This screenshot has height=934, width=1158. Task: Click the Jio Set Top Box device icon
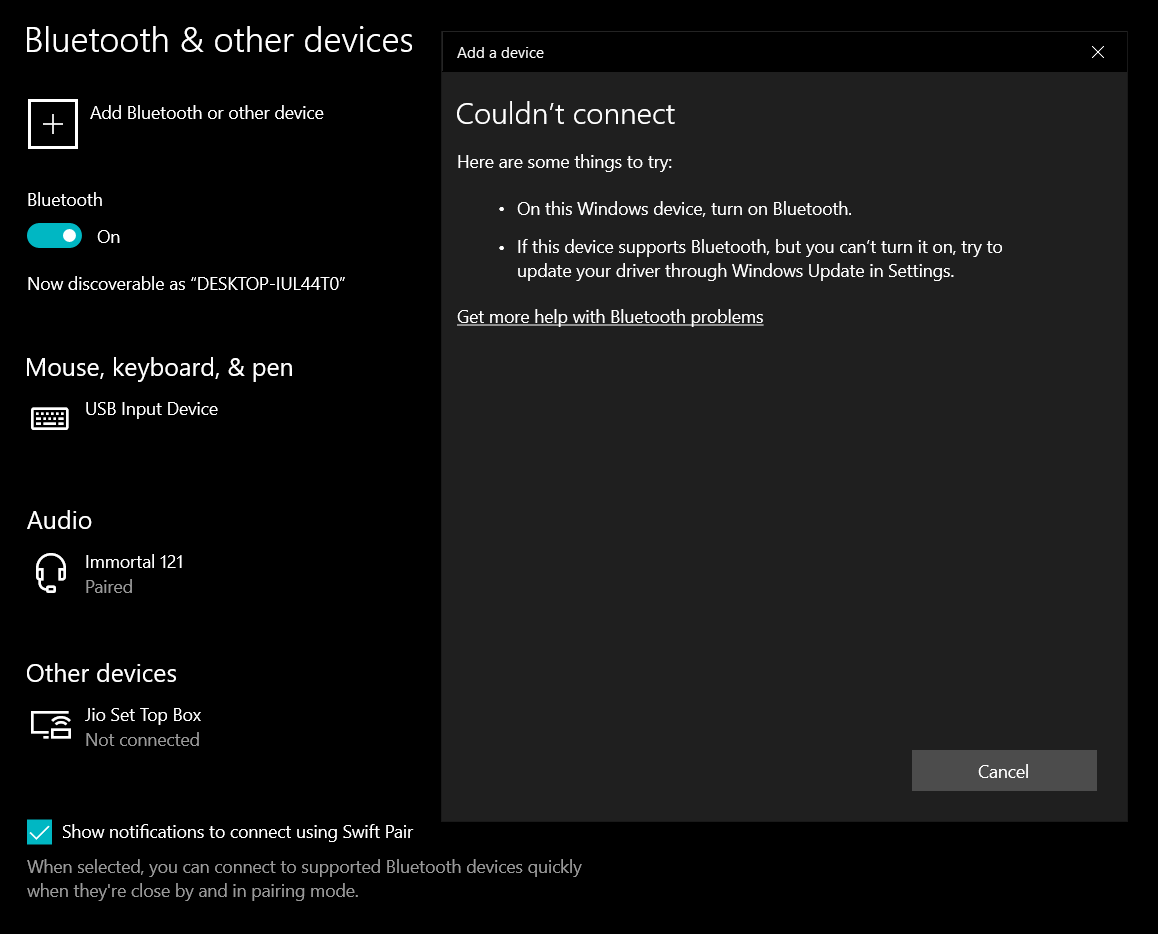tap(51, 724)
